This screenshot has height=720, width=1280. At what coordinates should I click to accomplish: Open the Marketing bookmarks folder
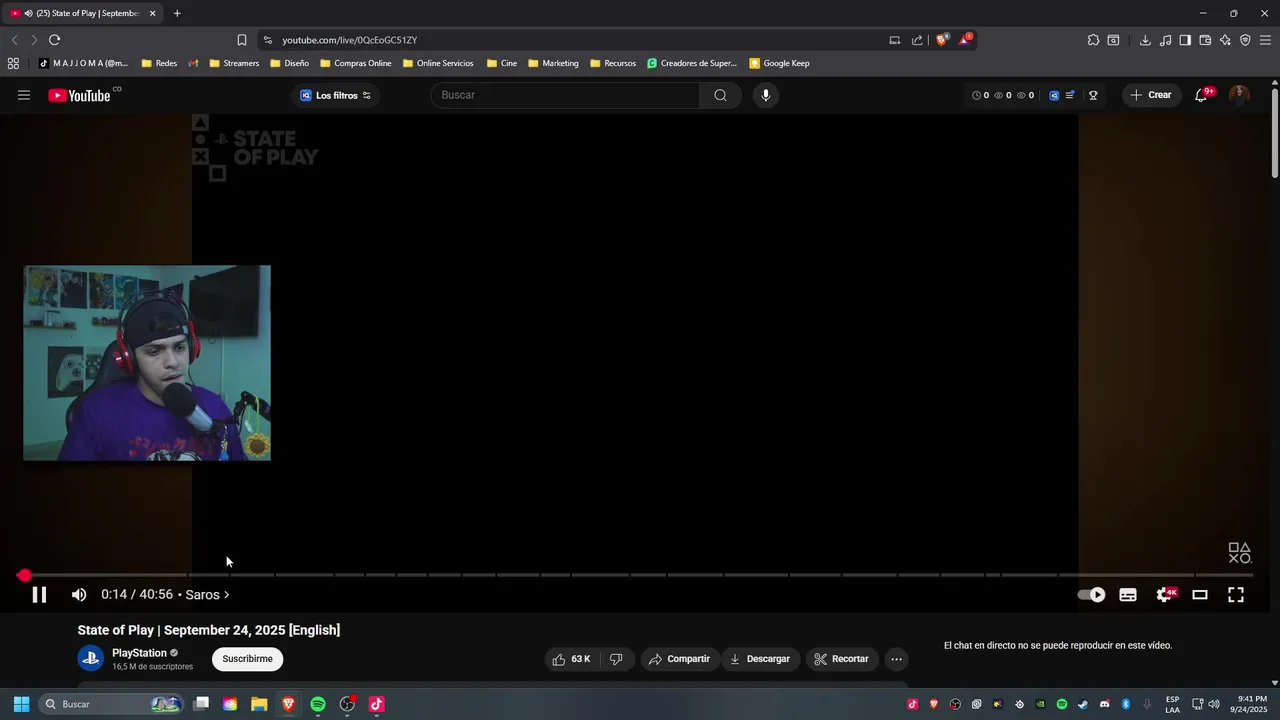(x=553, y=63)
